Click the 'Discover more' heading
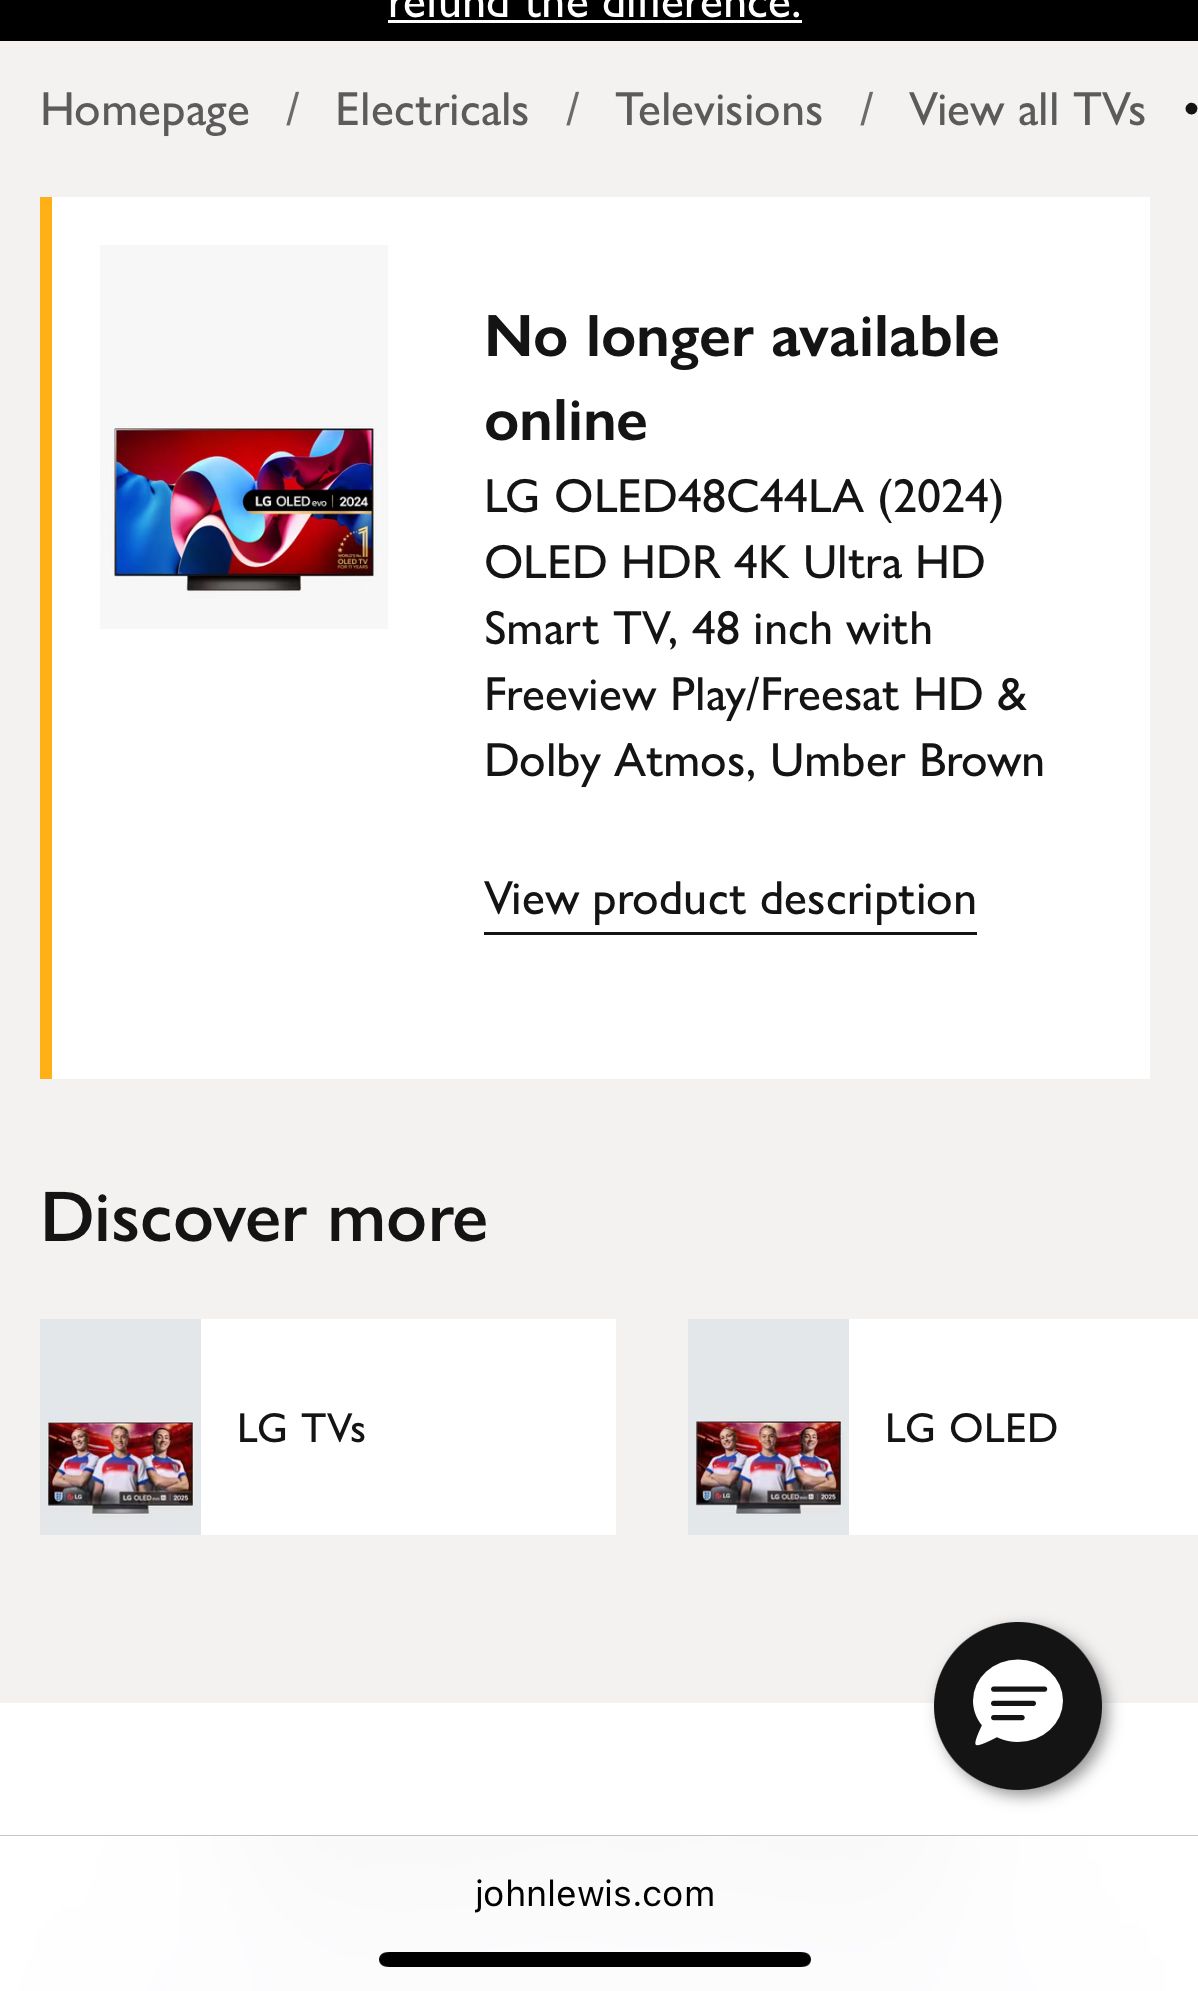1198x1991 pixels. click(x=264, y=1218)
